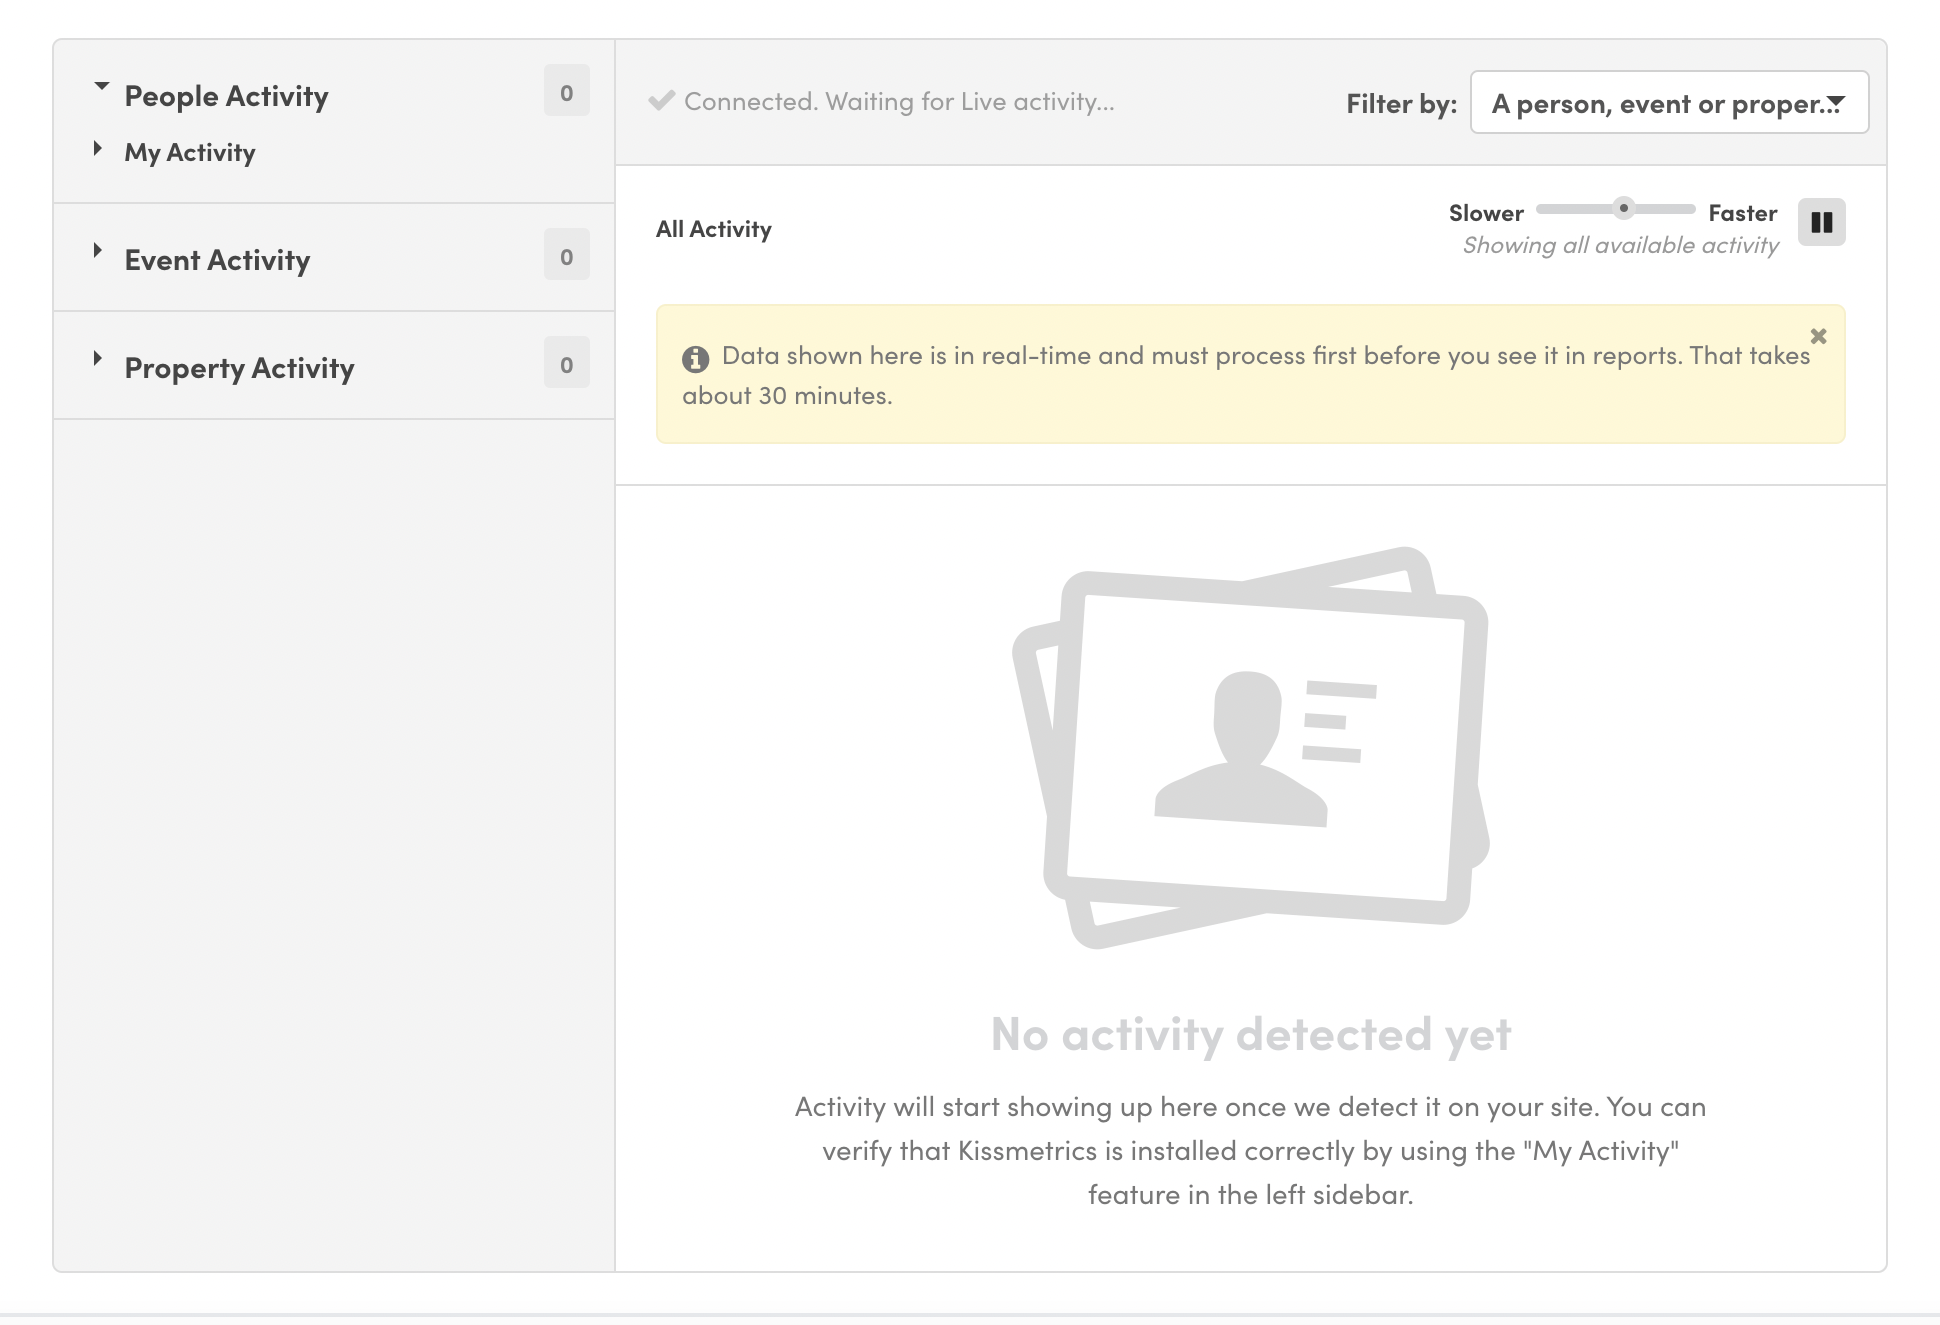Open Event Activity sidebar item
The height and width of the screenshot is (1325, 1940).
pyautogui.click(x=217, y=260)
